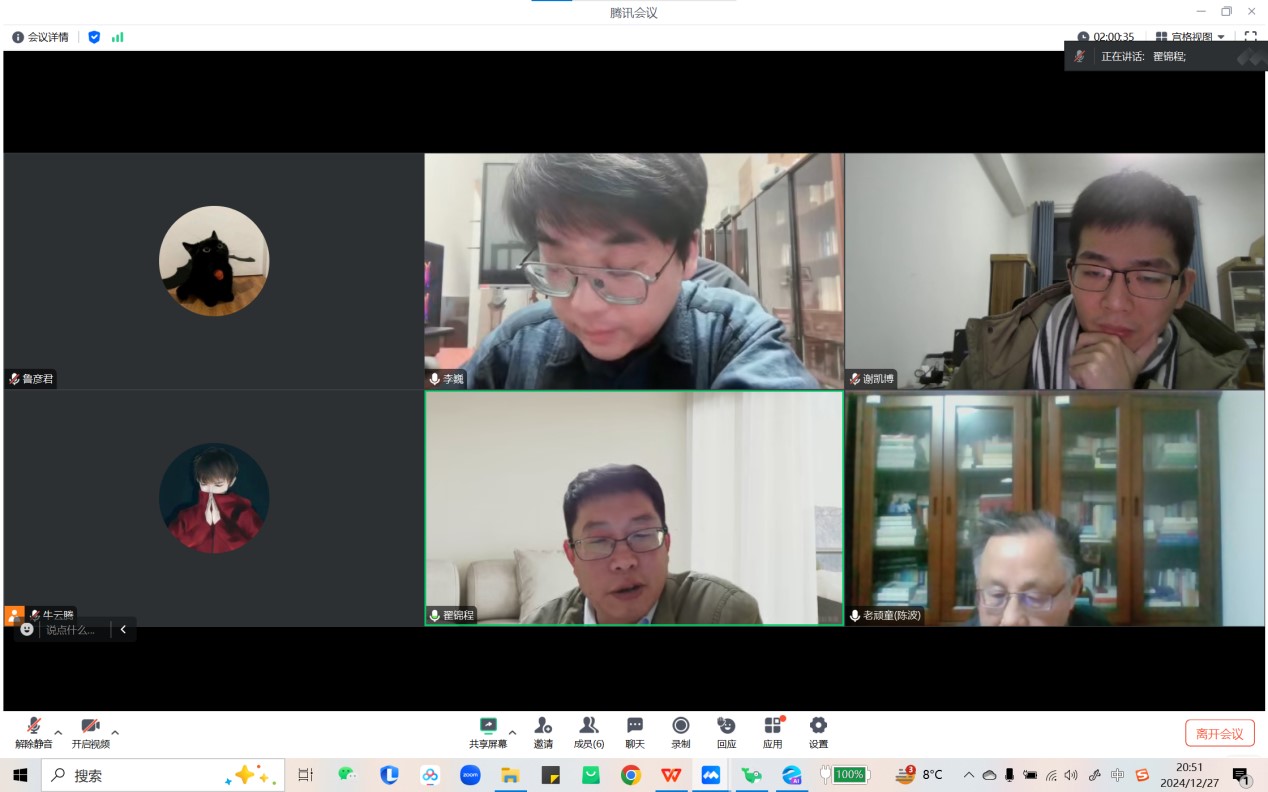Open the 应用 apps icon

[773, 726]
